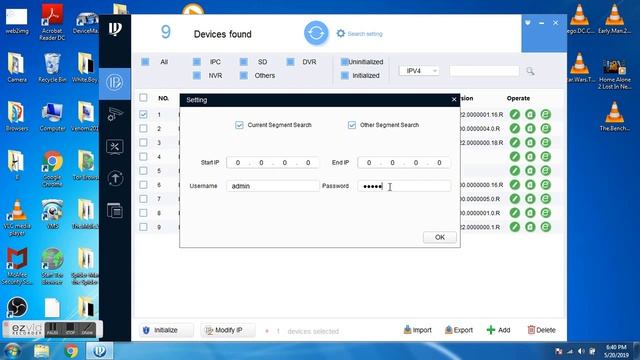Open bottom sidebar template icon
Image resolution: width=640 pixels, height=360 pixels.
115,211
